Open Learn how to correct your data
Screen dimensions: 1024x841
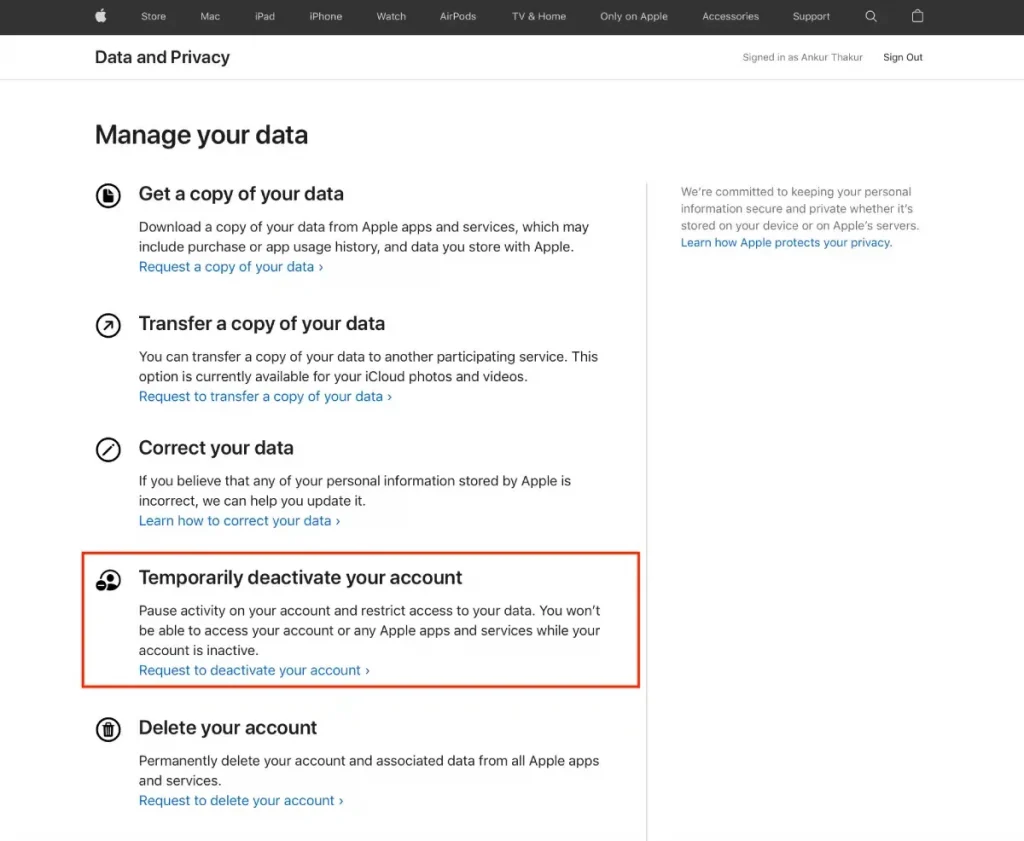pyautogui.click(x=239, y=521)
